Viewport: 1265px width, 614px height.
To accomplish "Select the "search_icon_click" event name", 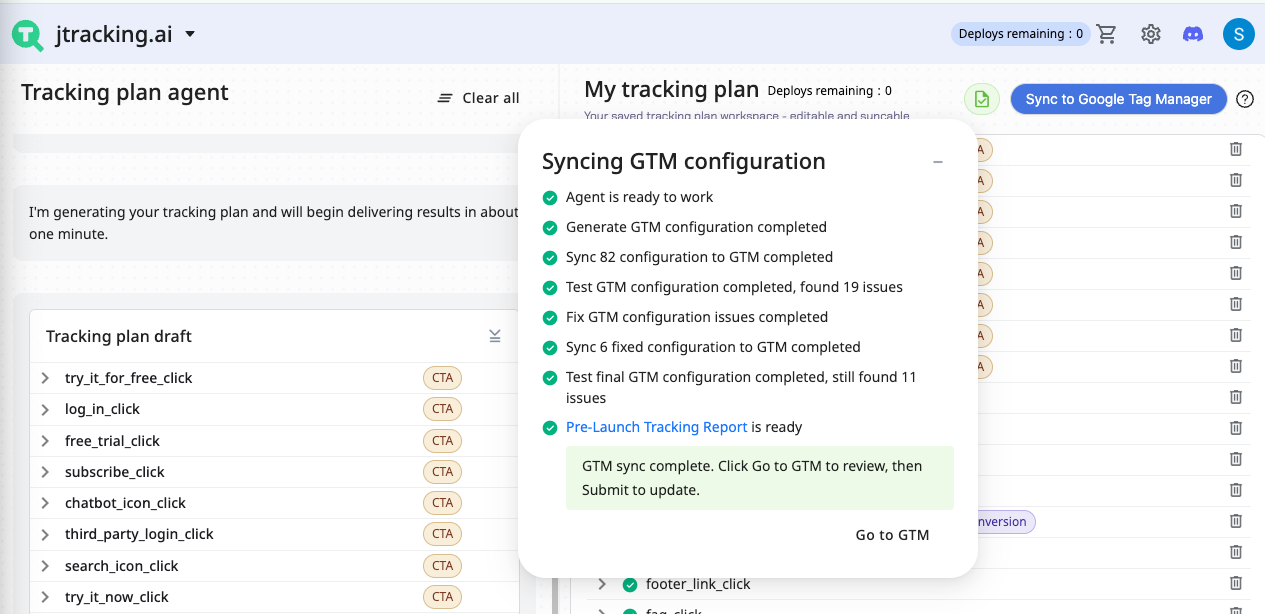I will click(x=122, y=566).
